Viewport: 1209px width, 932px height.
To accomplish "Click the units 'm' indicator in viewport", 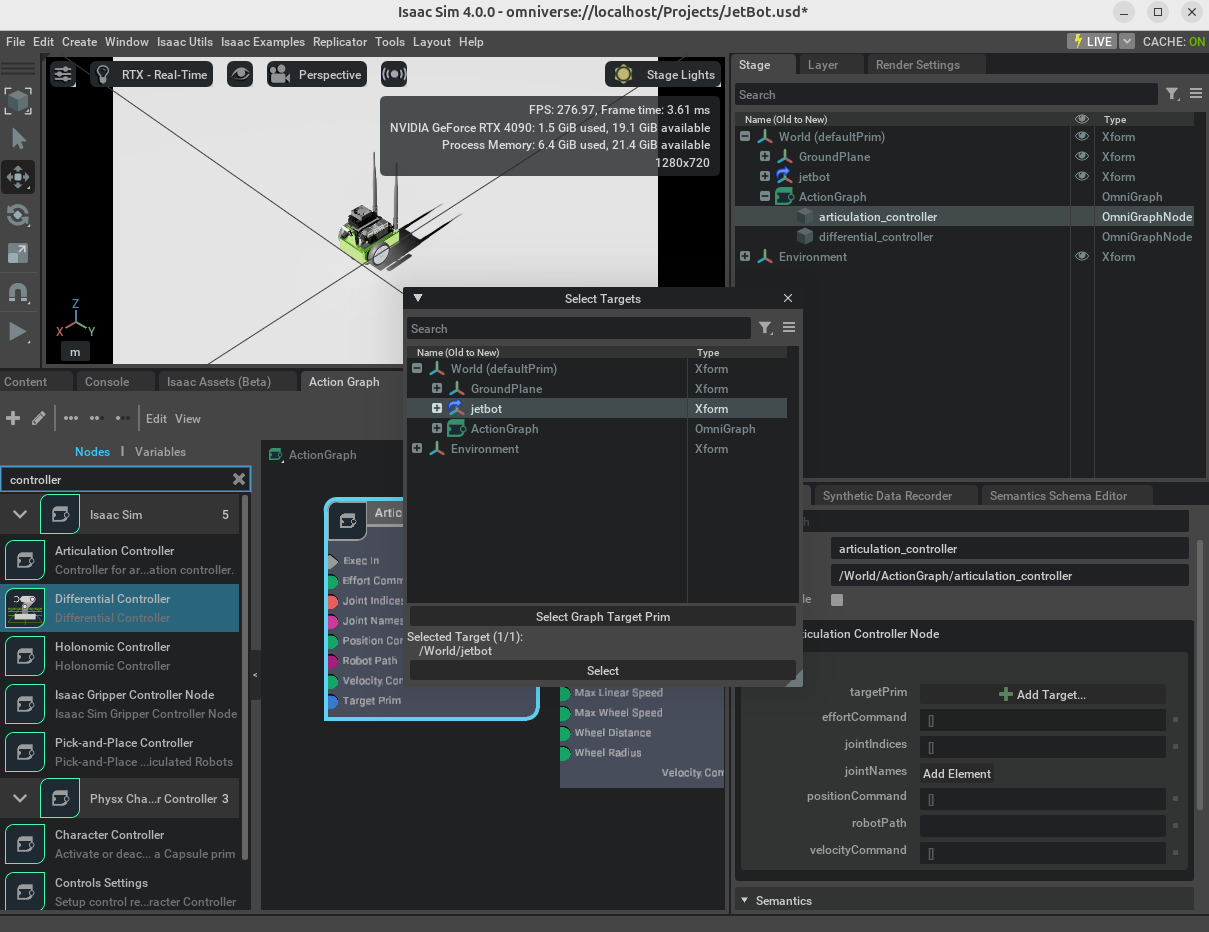I will 75,351.
